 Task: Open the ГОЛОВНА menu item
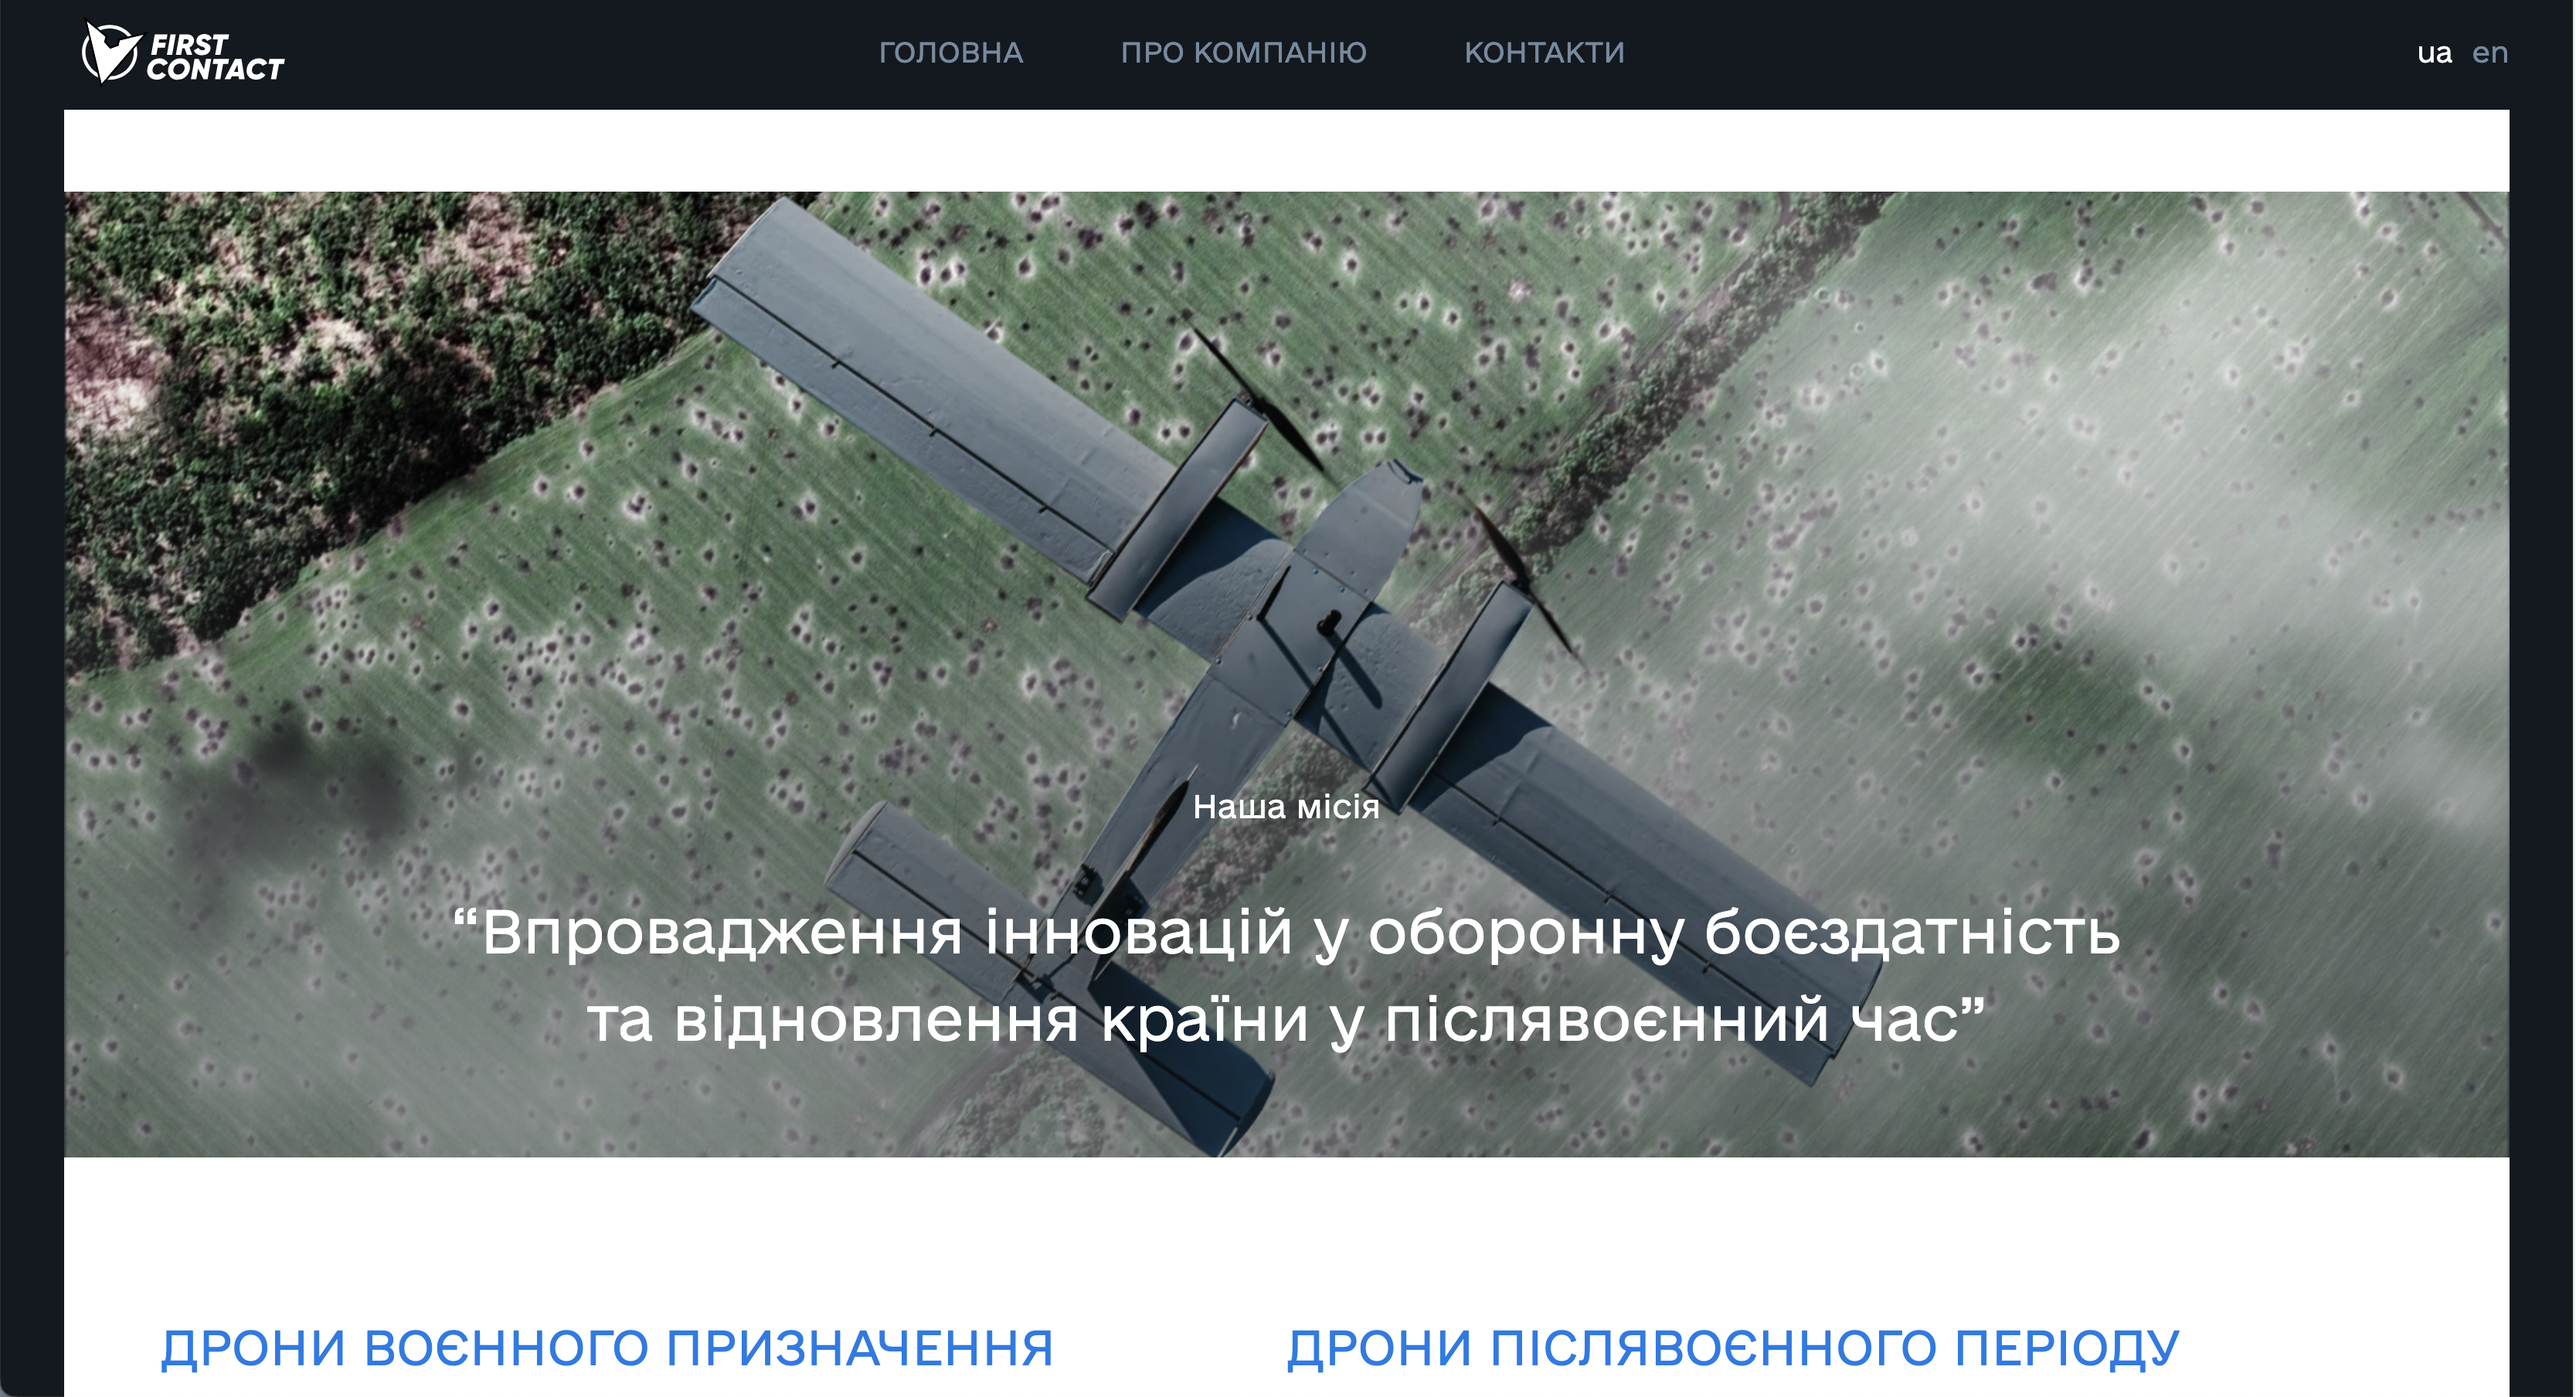951,53
